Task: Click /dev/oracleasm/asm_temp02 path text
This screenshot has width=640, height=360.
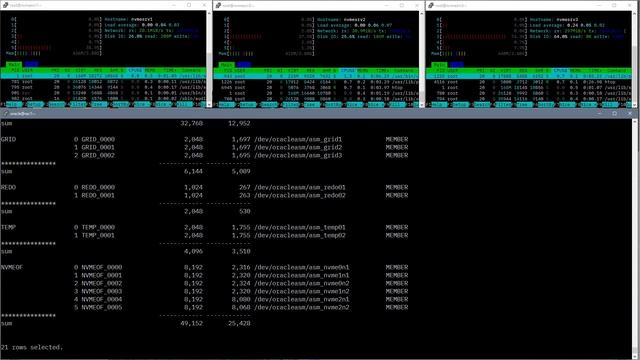Action: [x=300, y=236]
